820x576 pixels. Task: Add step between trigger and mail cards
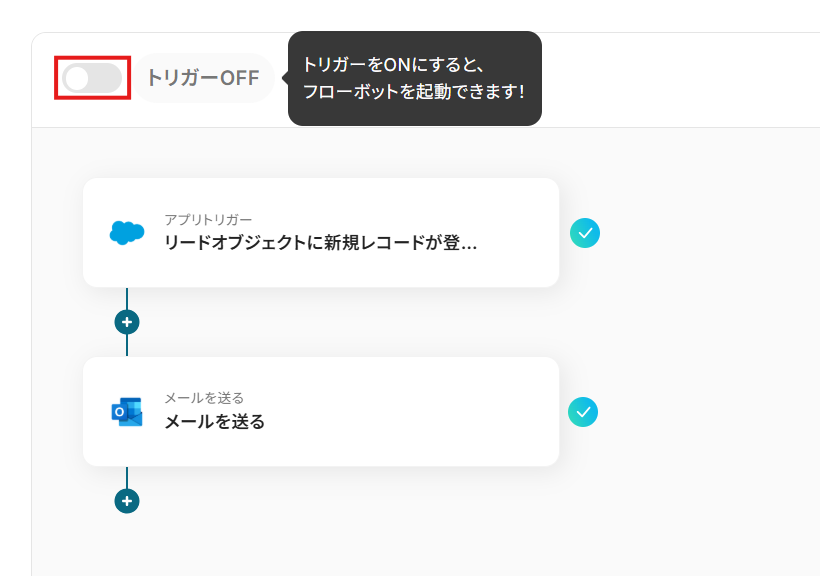point(127,322)
